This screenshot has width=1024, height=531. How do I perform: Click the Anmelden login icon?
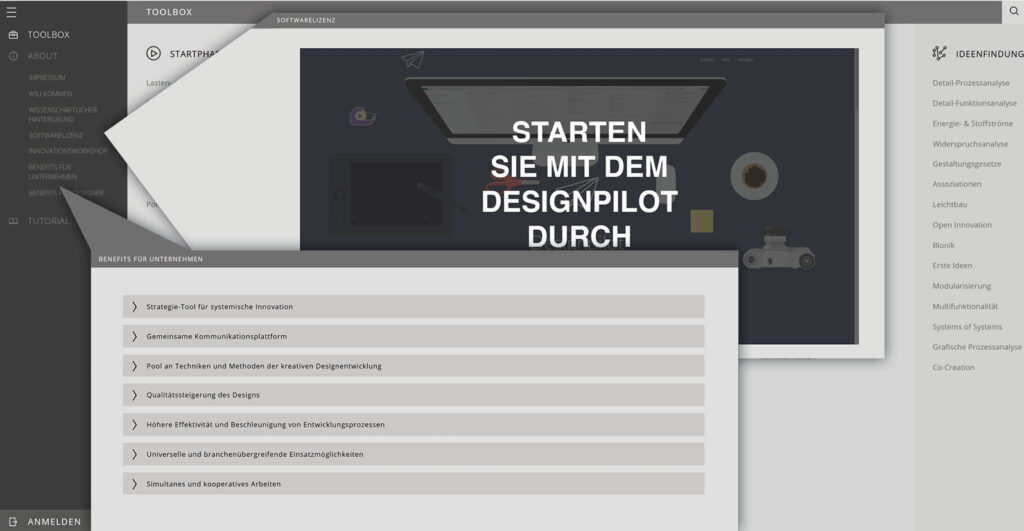click(x=13, y=521)
